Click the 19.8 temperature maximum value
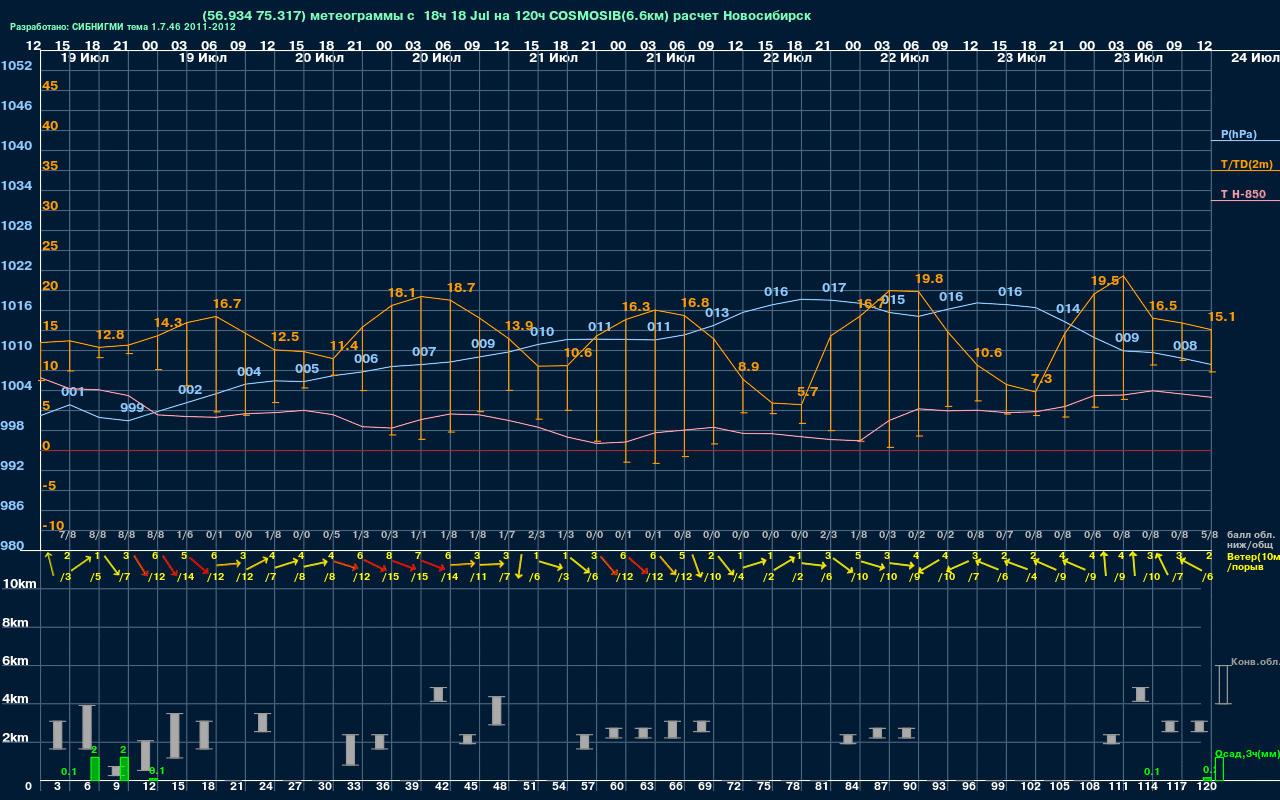This screenshot has width=1280, height=800. 929,279
